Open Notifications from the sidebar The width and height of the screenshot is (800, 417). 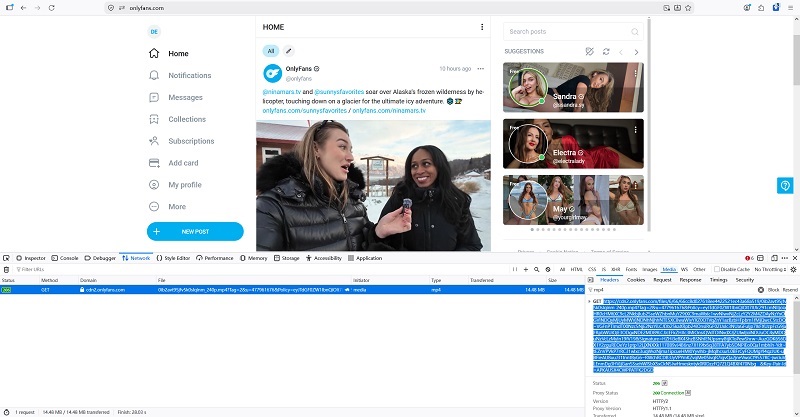point(180,75)
